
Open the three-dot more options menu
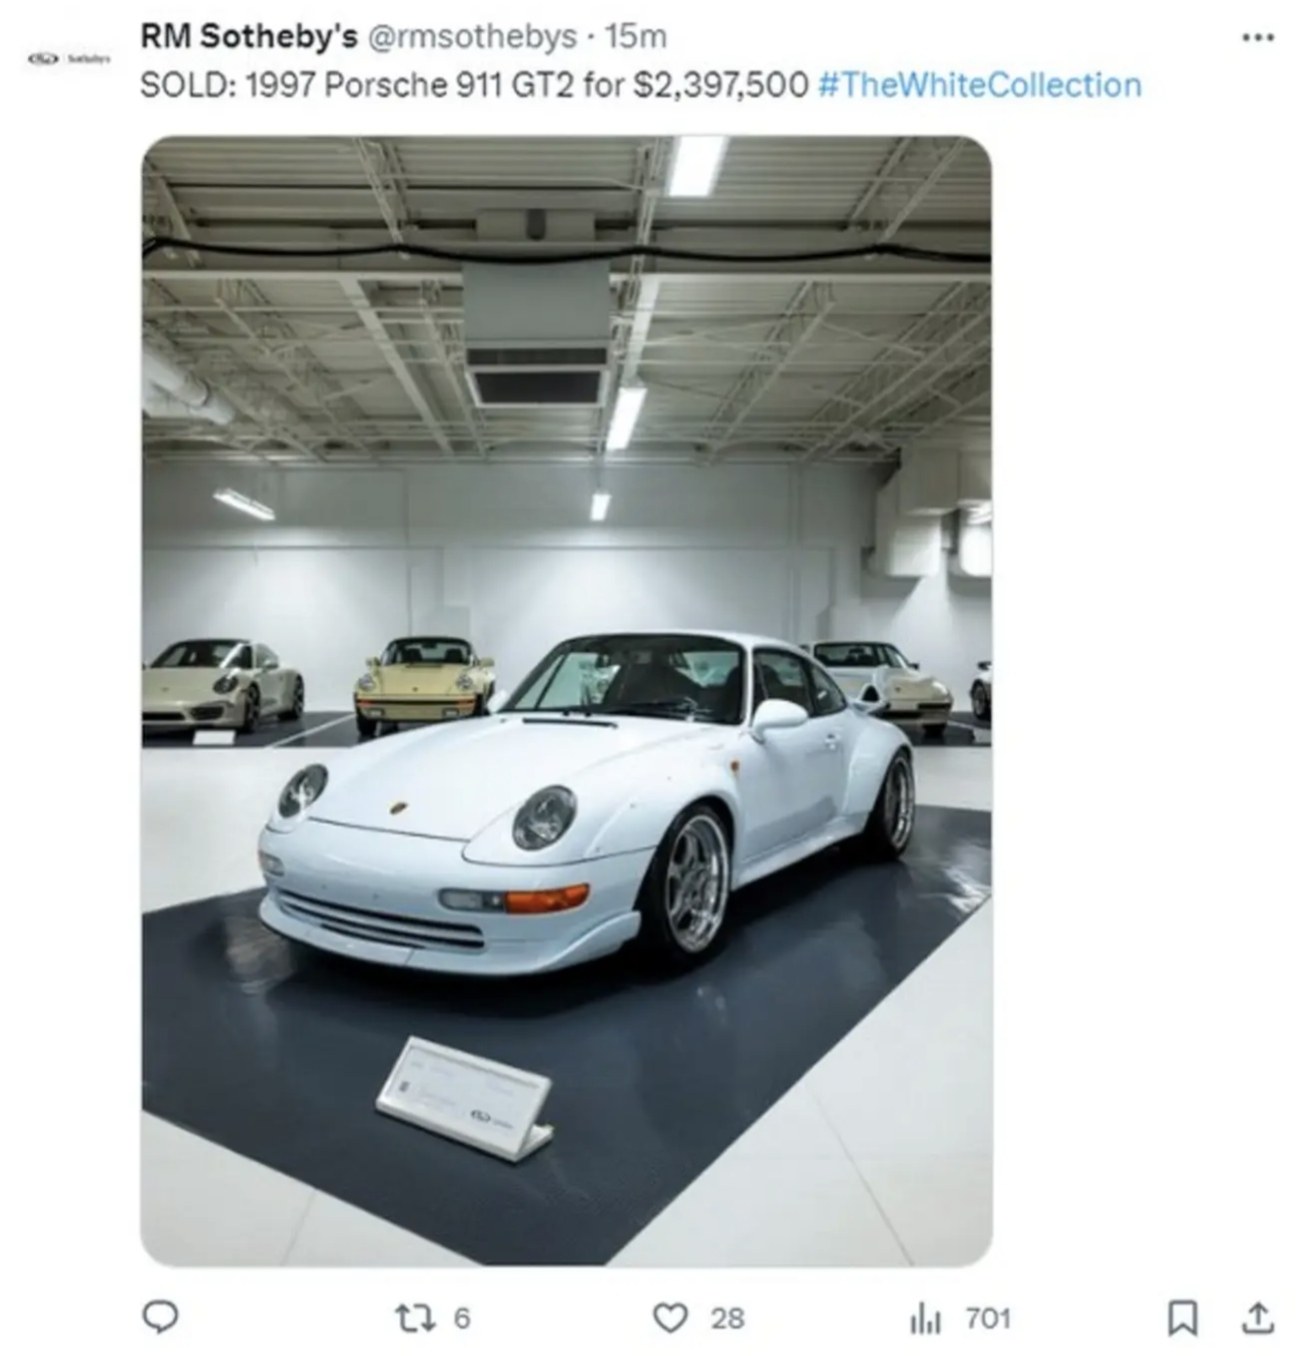click(x=1258, y=38)
